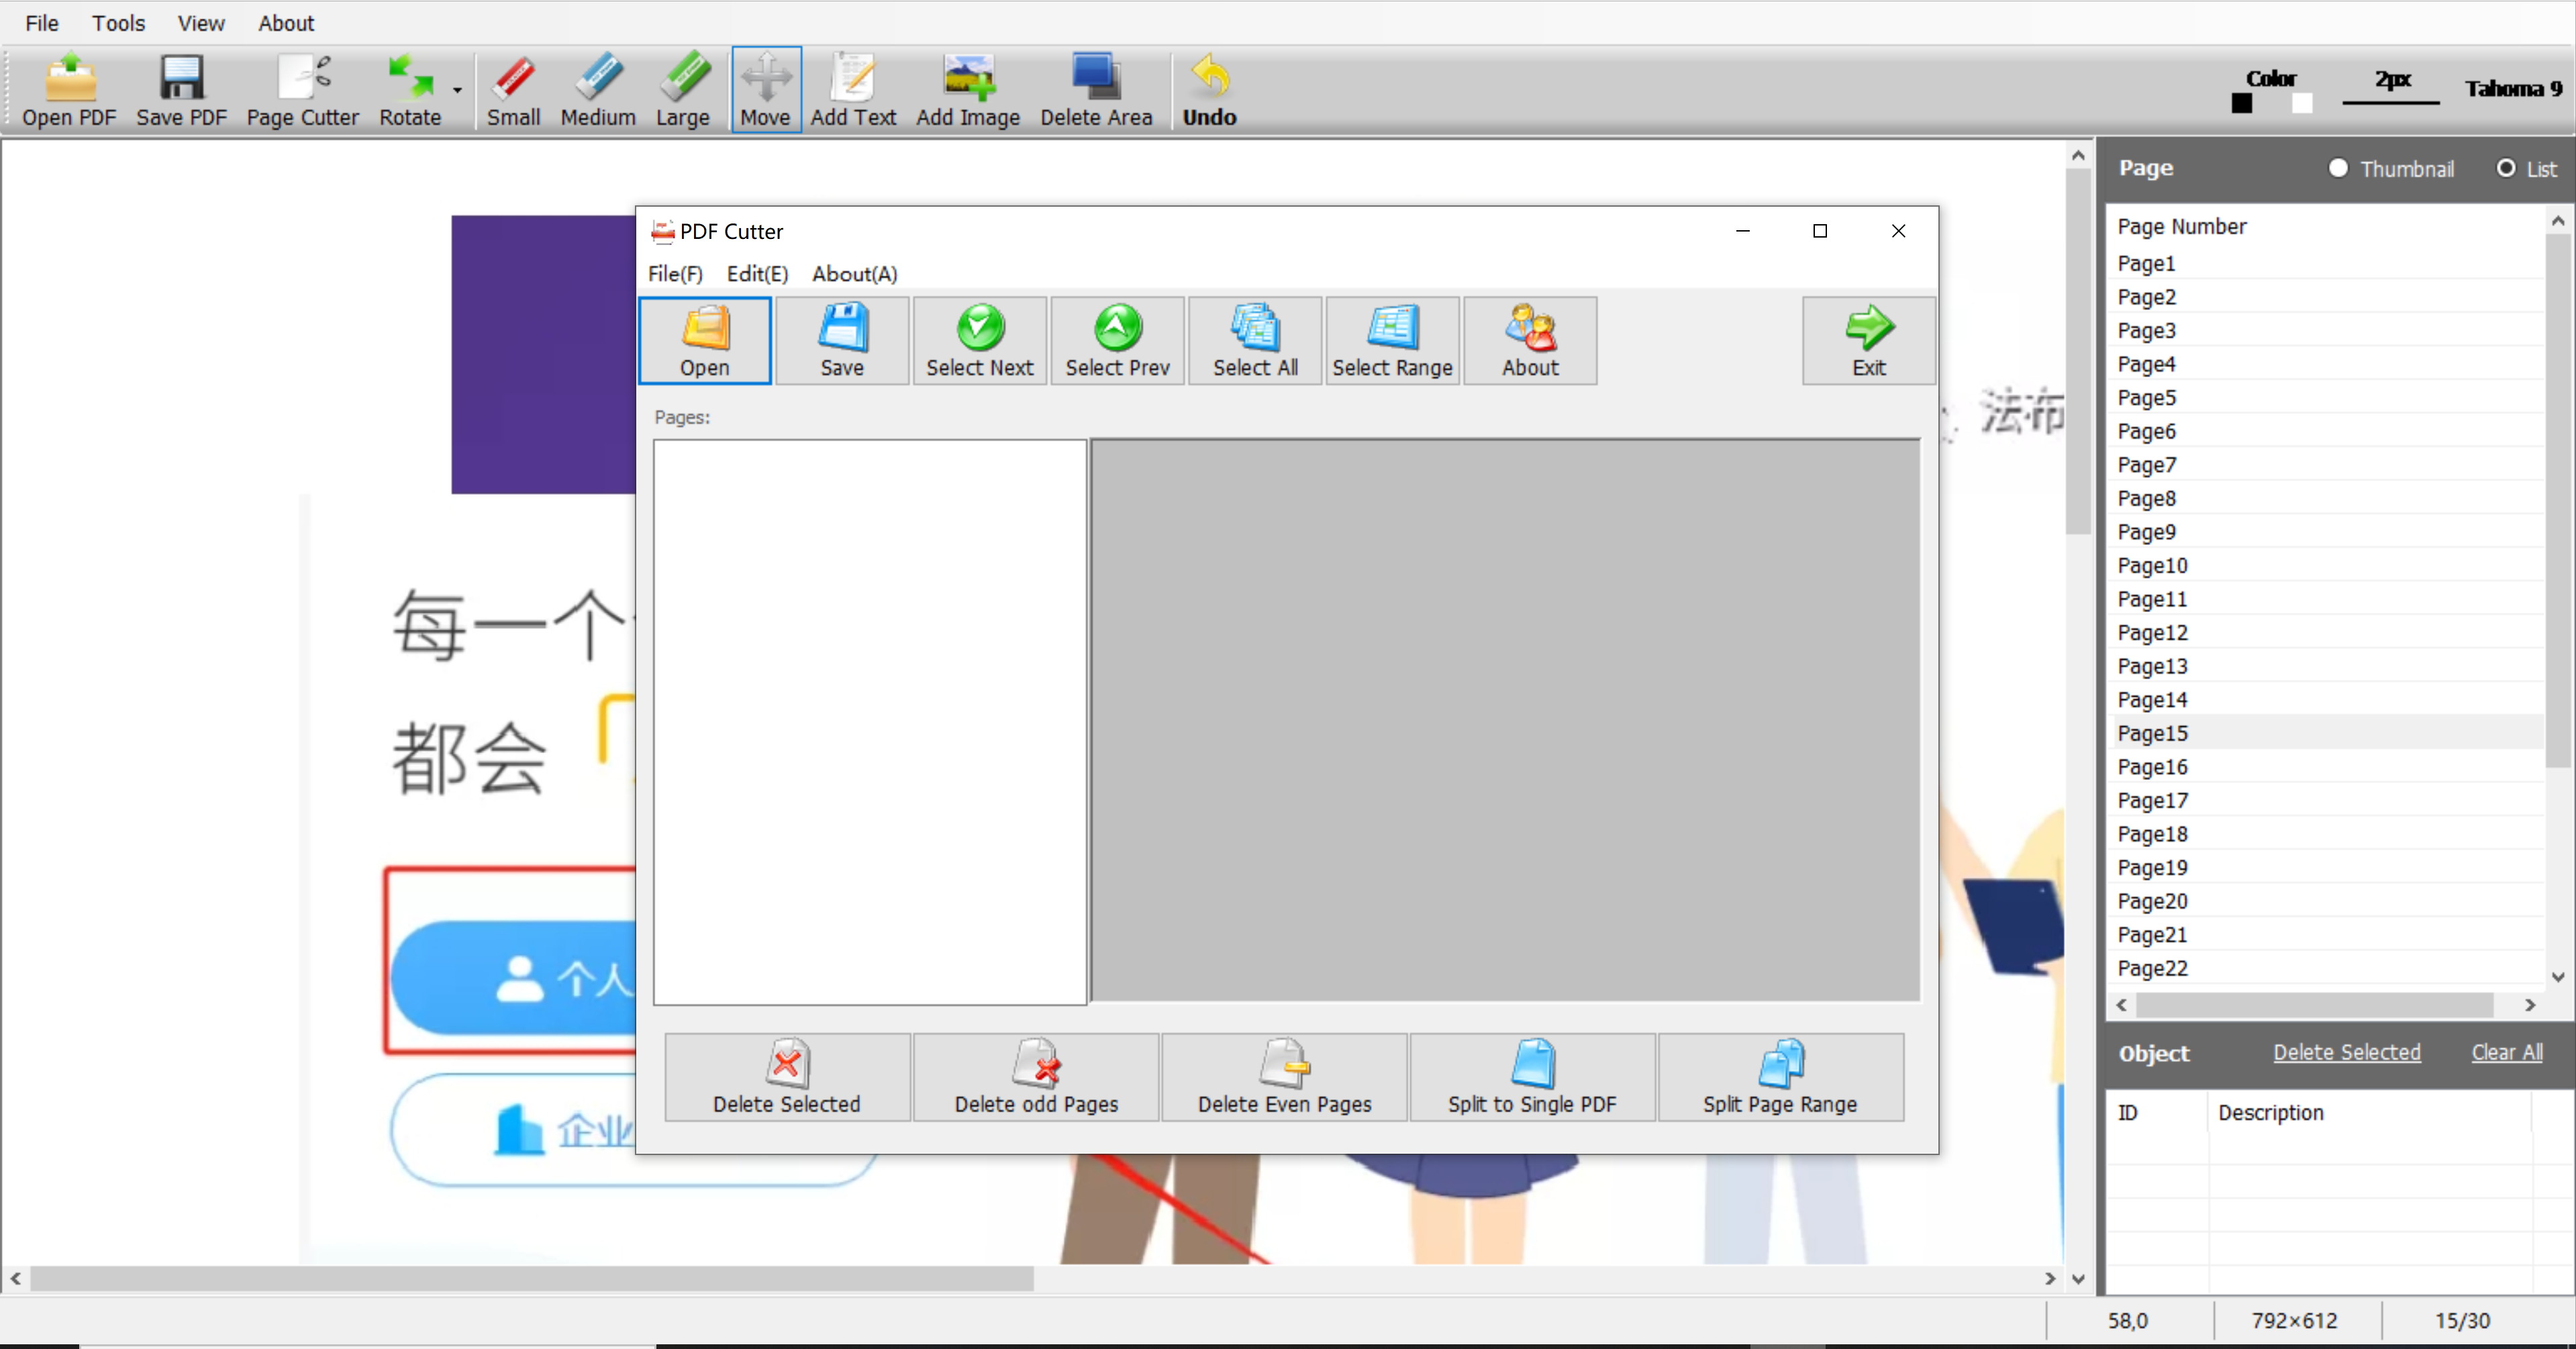Image resolution: width=2576 pixels, height=1349 pixels.
Task: Click the Pages list box in PDF Cutter
Action: [x=870, y=722]
